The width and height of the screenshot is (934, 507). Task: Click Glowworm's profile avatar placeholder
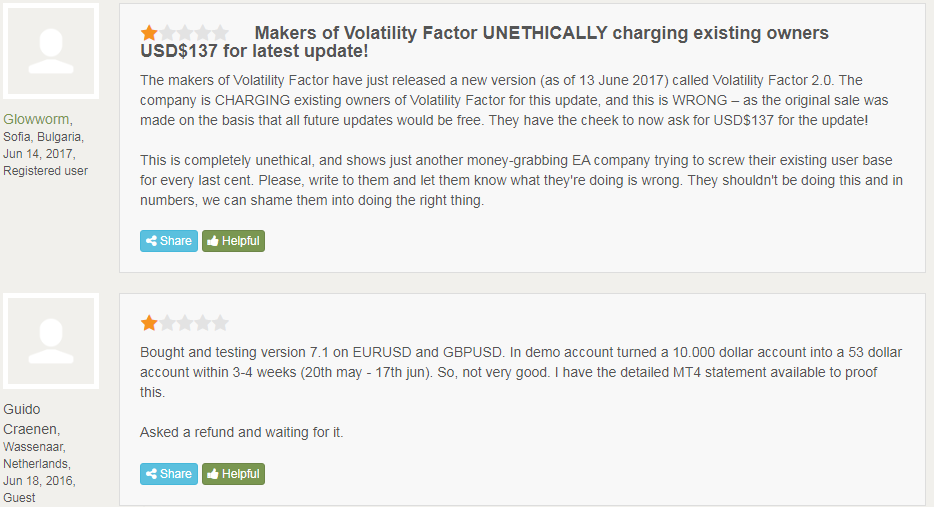[x=52, y=51]
